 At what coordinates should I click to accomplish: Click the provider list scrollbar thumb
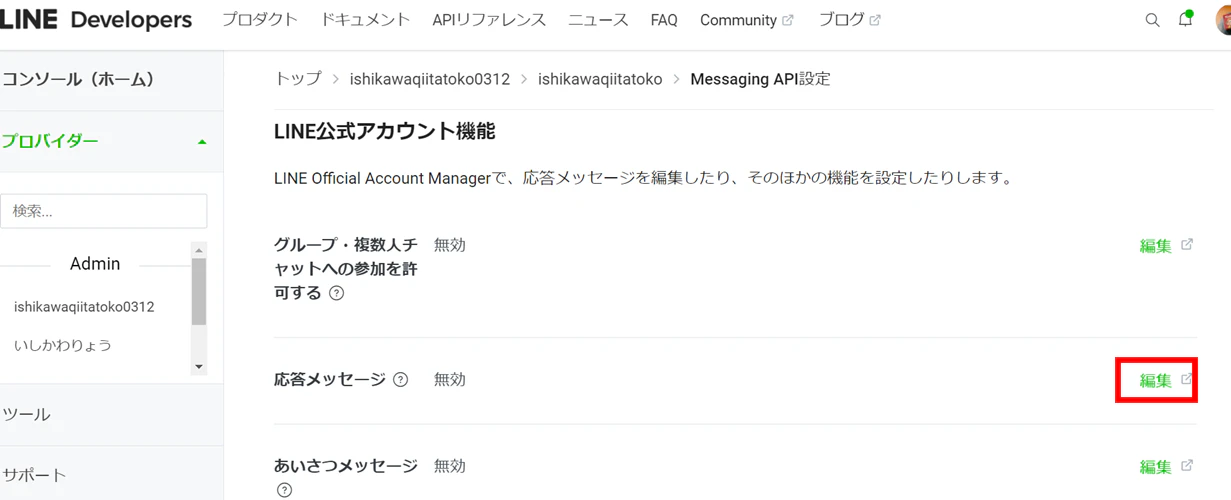tap(199, 291)
